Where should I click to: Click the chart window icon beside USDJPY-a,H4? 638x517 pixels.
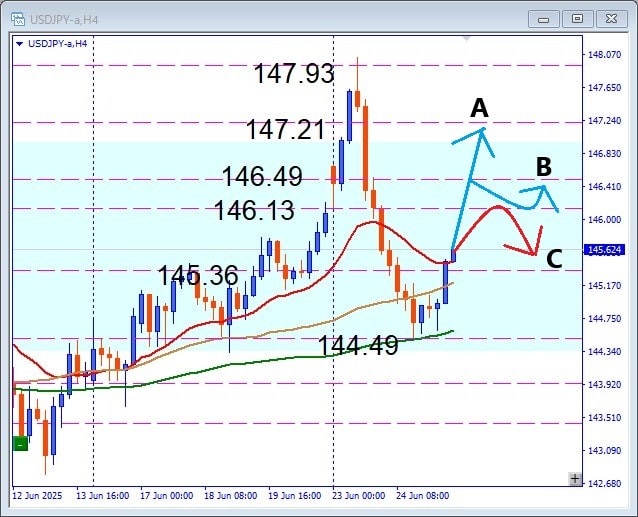tap(18, 19)
